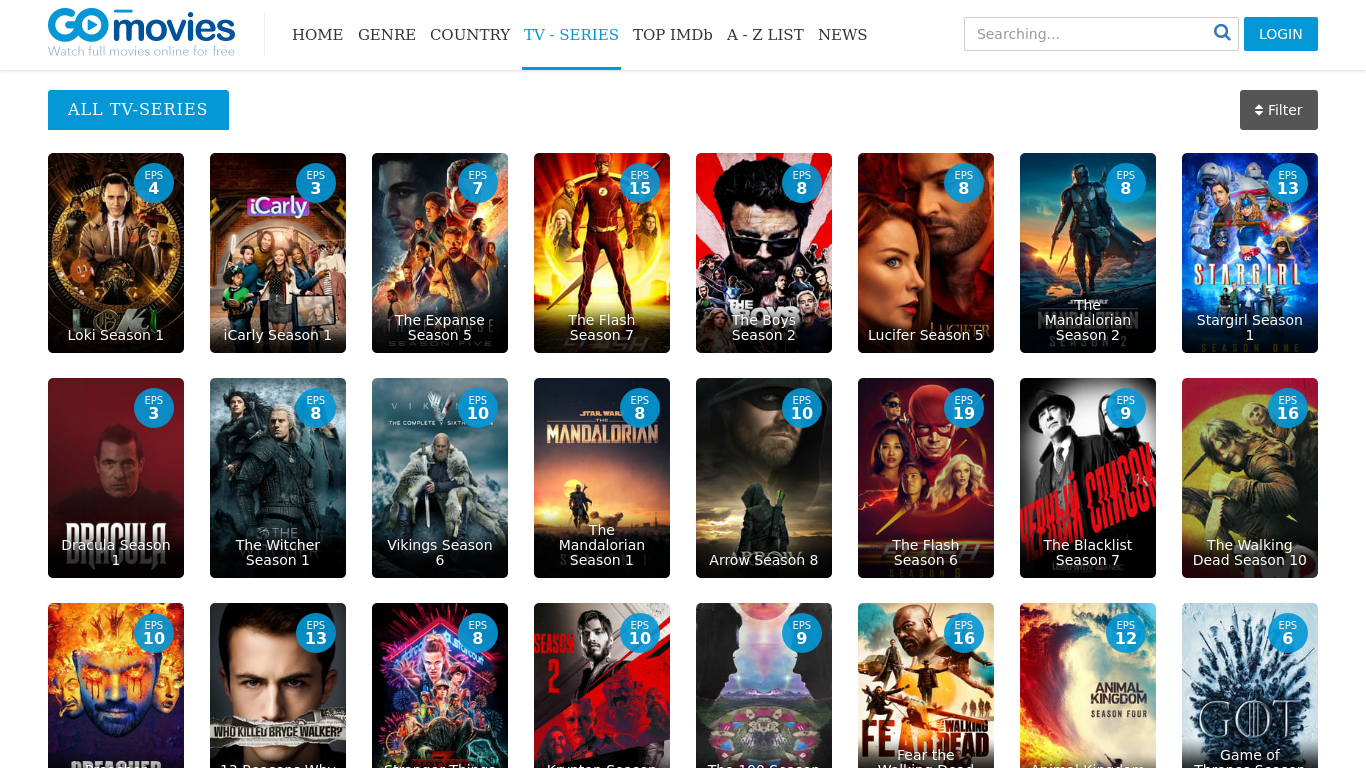Expand the COUNTRY menu
The width and height of the screenshot is (1366, 768).
click(x=470, y=35)
